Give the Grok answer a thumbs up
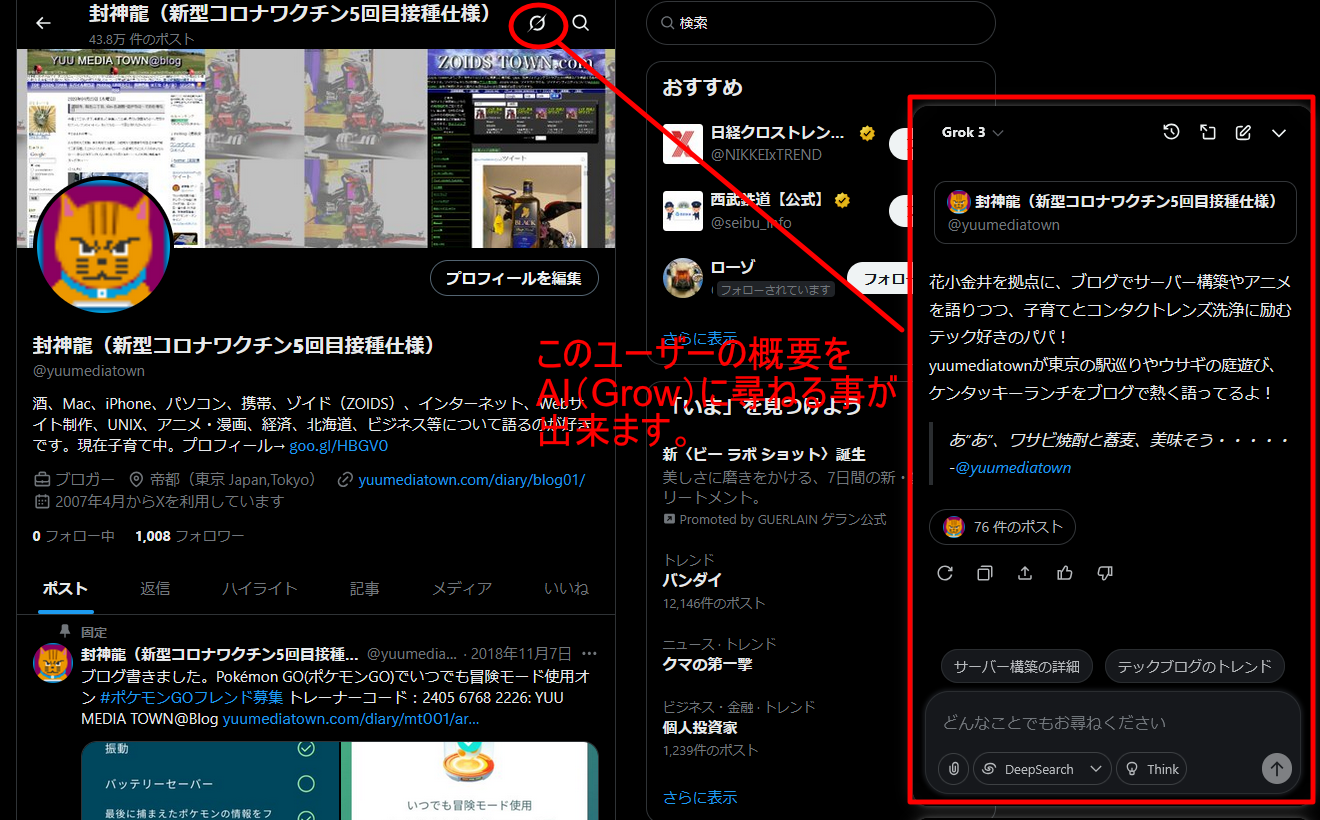Image resolution: width=1320 pixels, height=820 pixels. 1064,572
